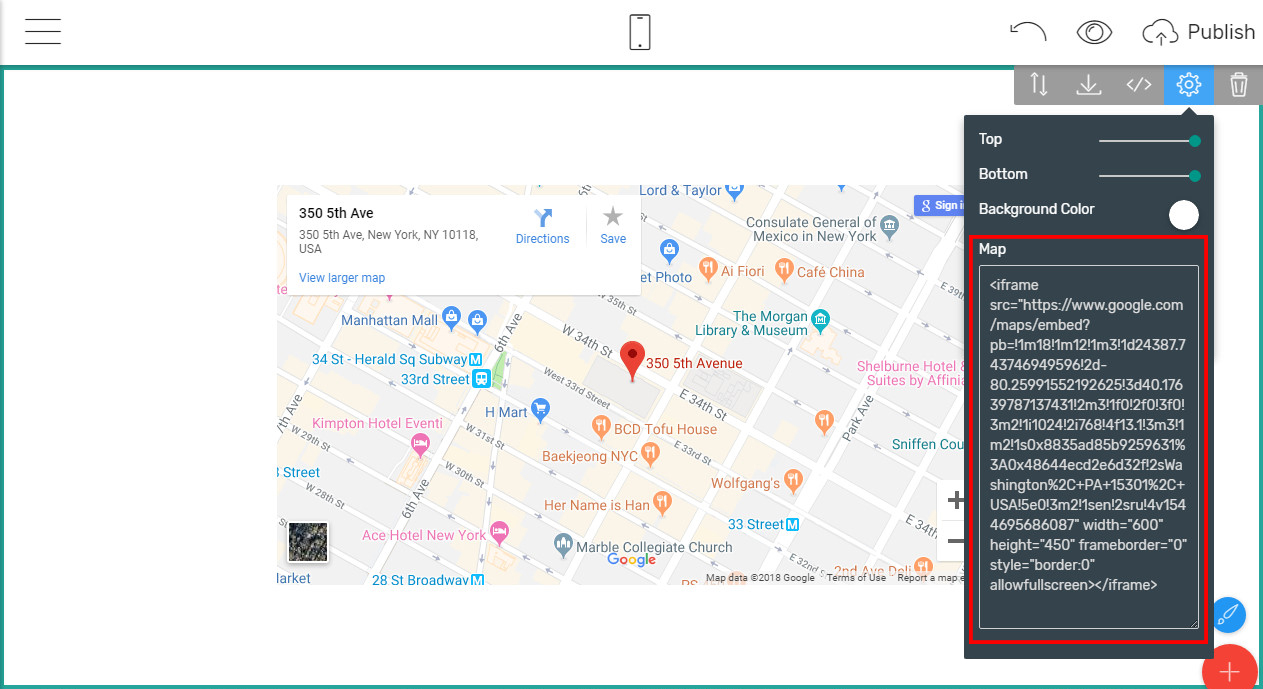Switch to satellite view thumbnail
The height and width of the screenshot is (689, 1263).
tap(307, 541)
